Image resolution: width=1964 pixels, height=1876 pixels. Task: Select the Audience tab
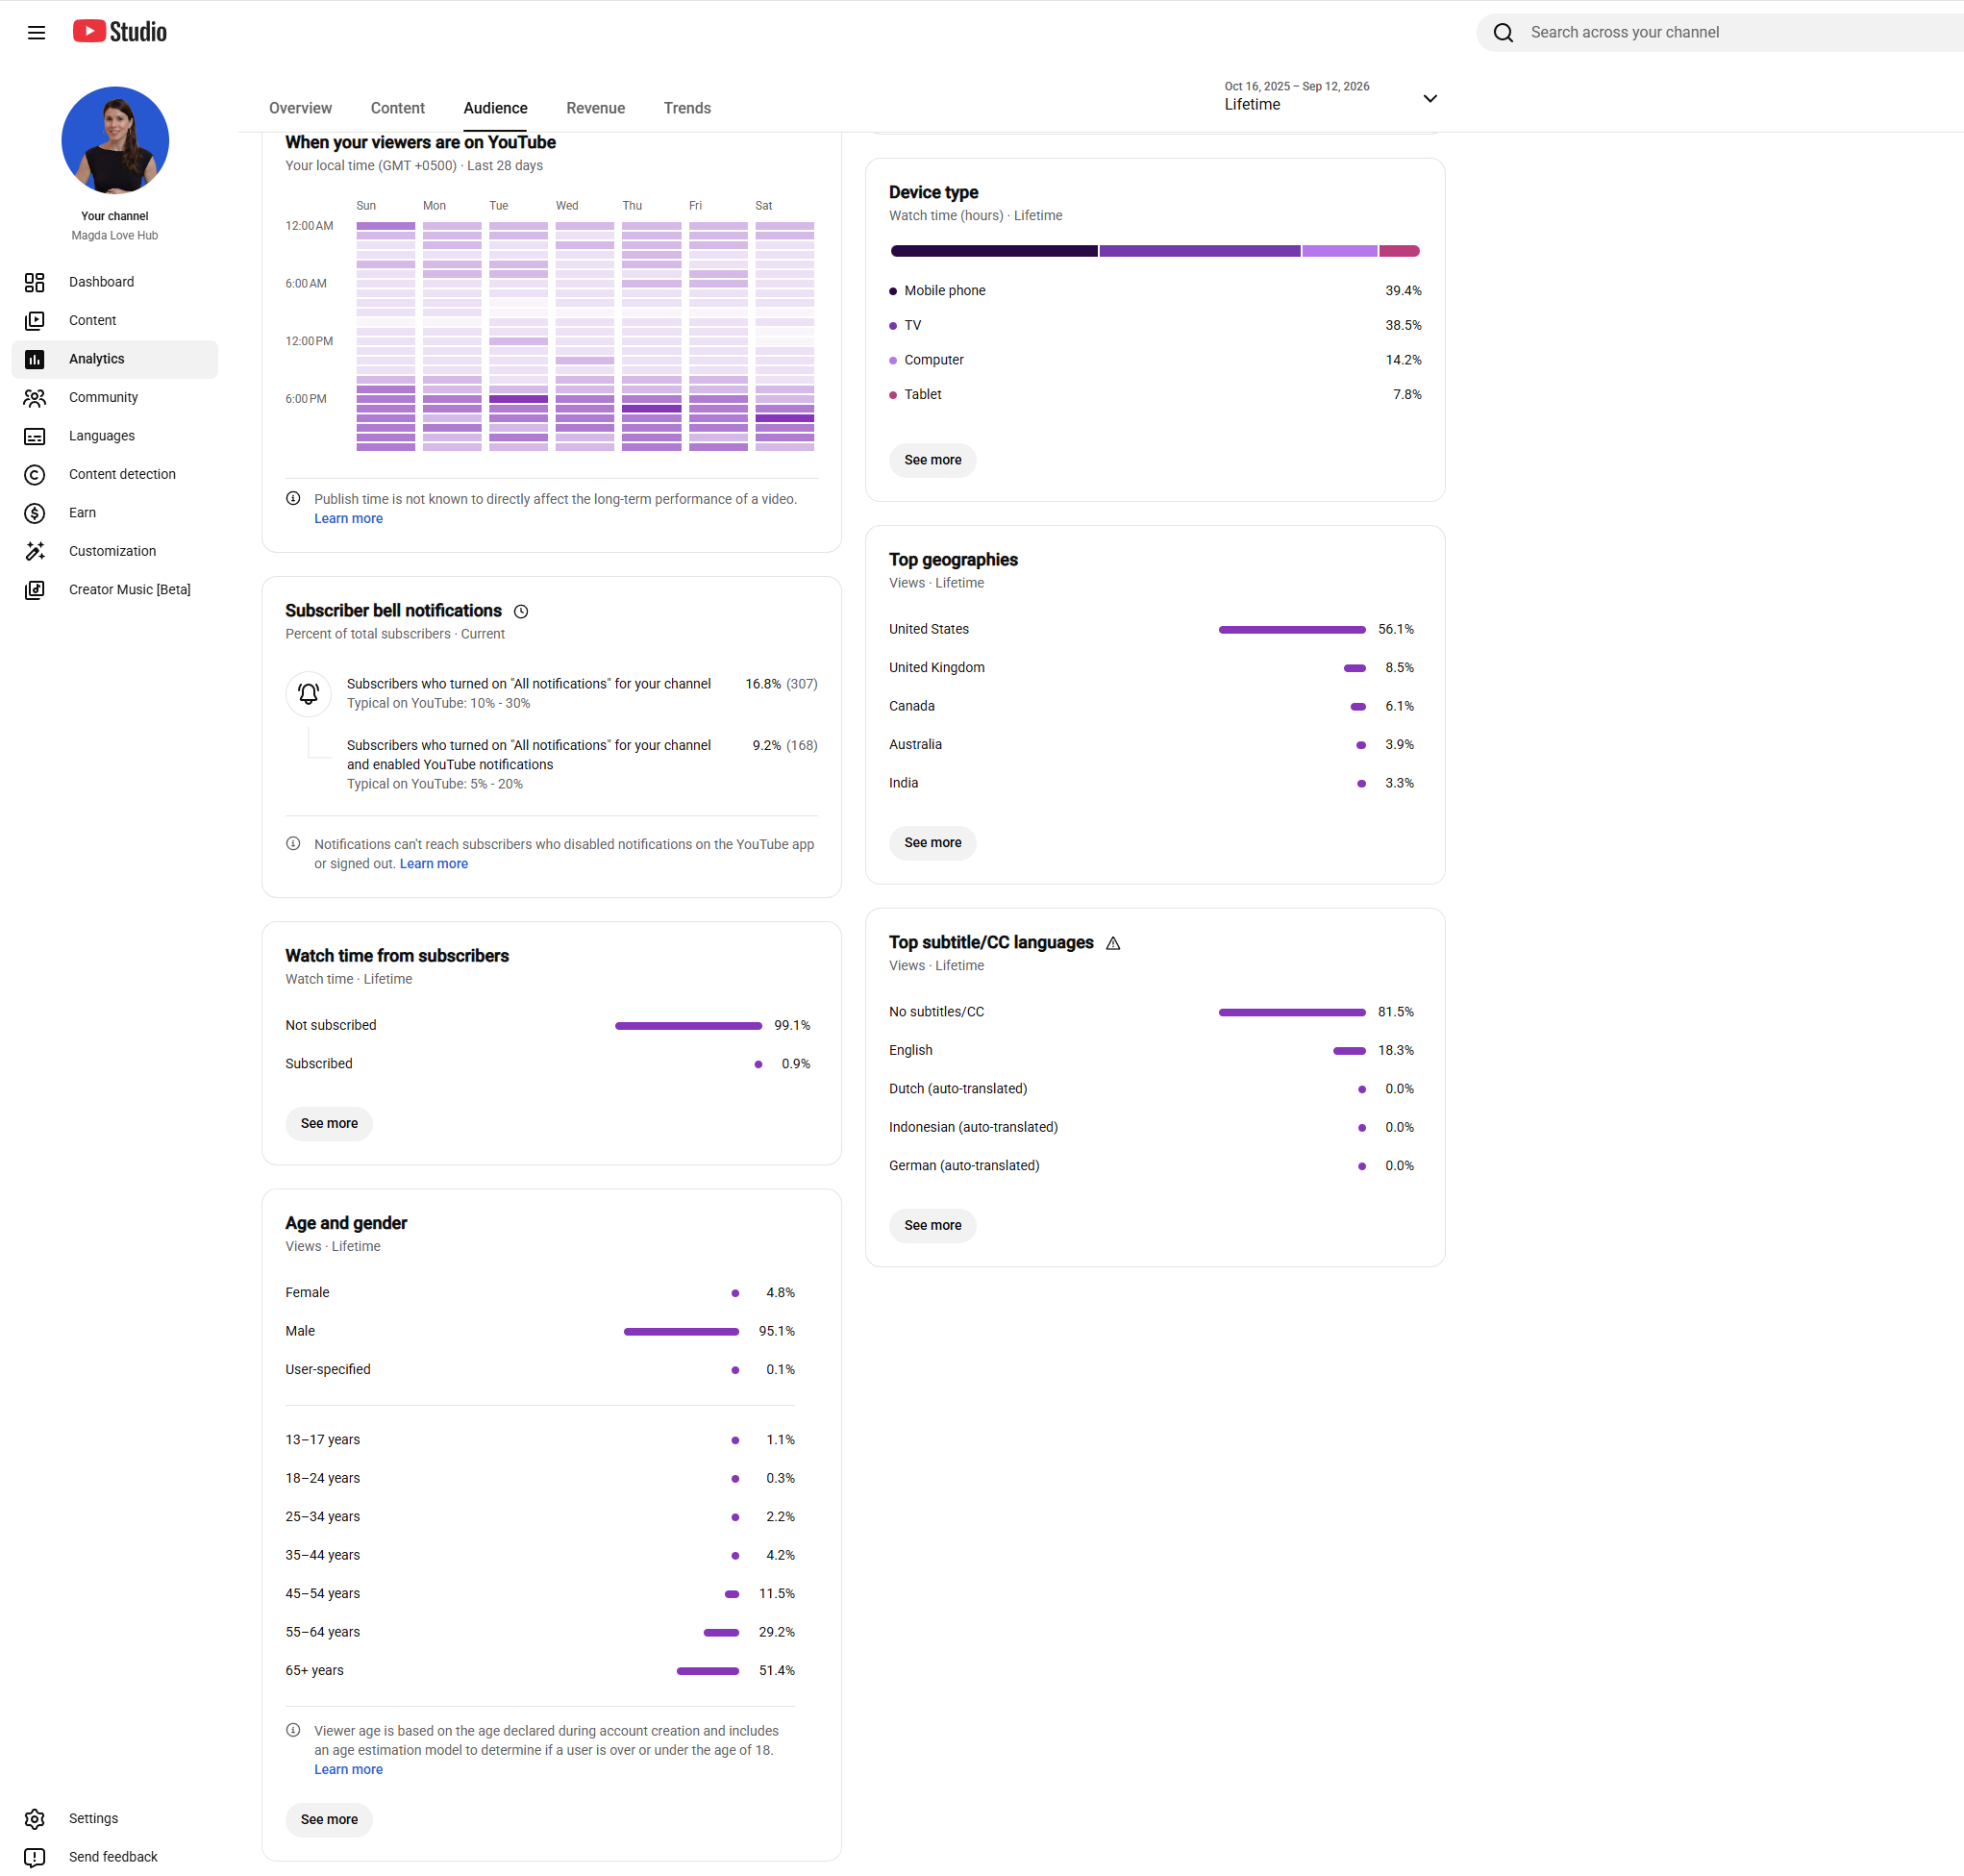495,108
